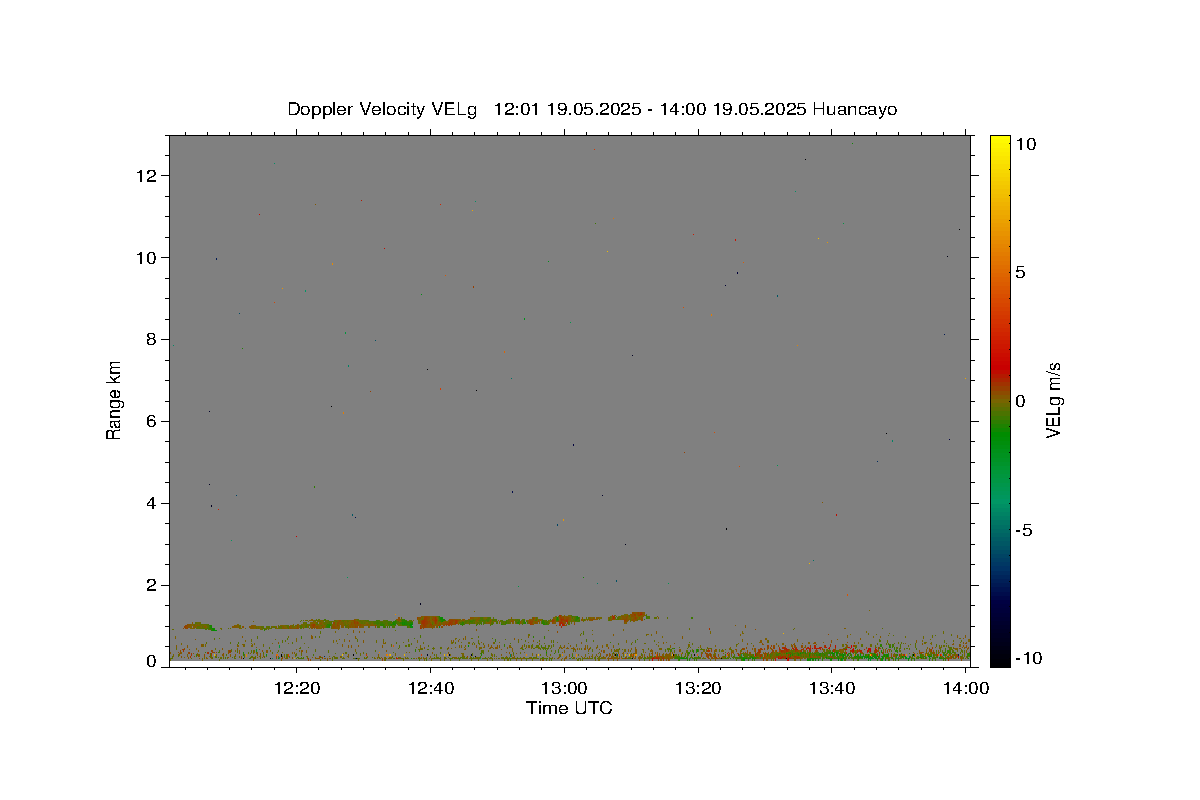Click the 6 km range tick label
The width and height of the screenshot is (1200, 800).
coord(153,422)
